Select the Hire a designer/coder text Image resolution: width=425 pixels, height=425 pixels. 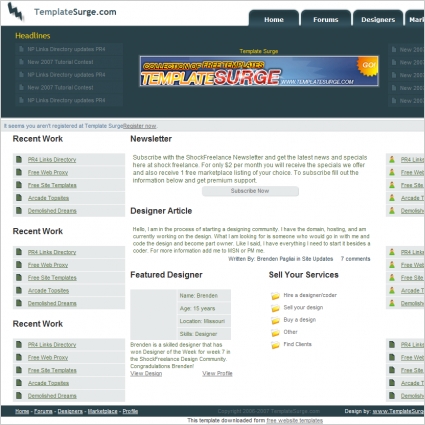(310, 295)
